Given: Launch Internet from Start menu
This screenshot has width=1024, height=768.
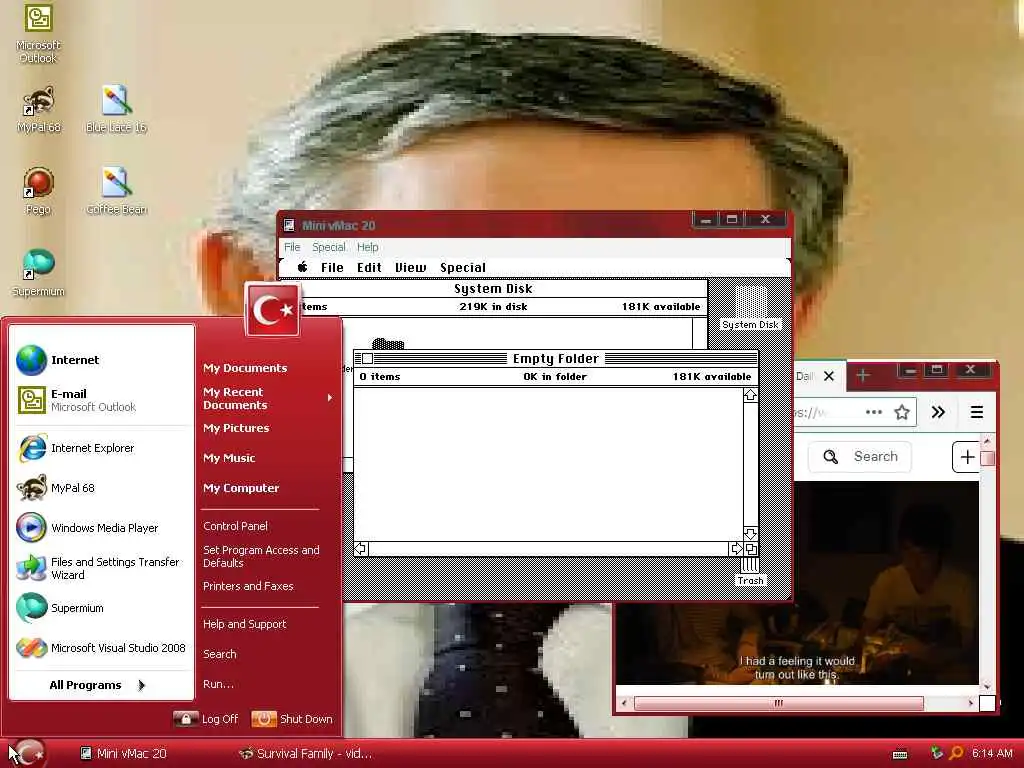Looking at the screenshot, I should 103,360.
